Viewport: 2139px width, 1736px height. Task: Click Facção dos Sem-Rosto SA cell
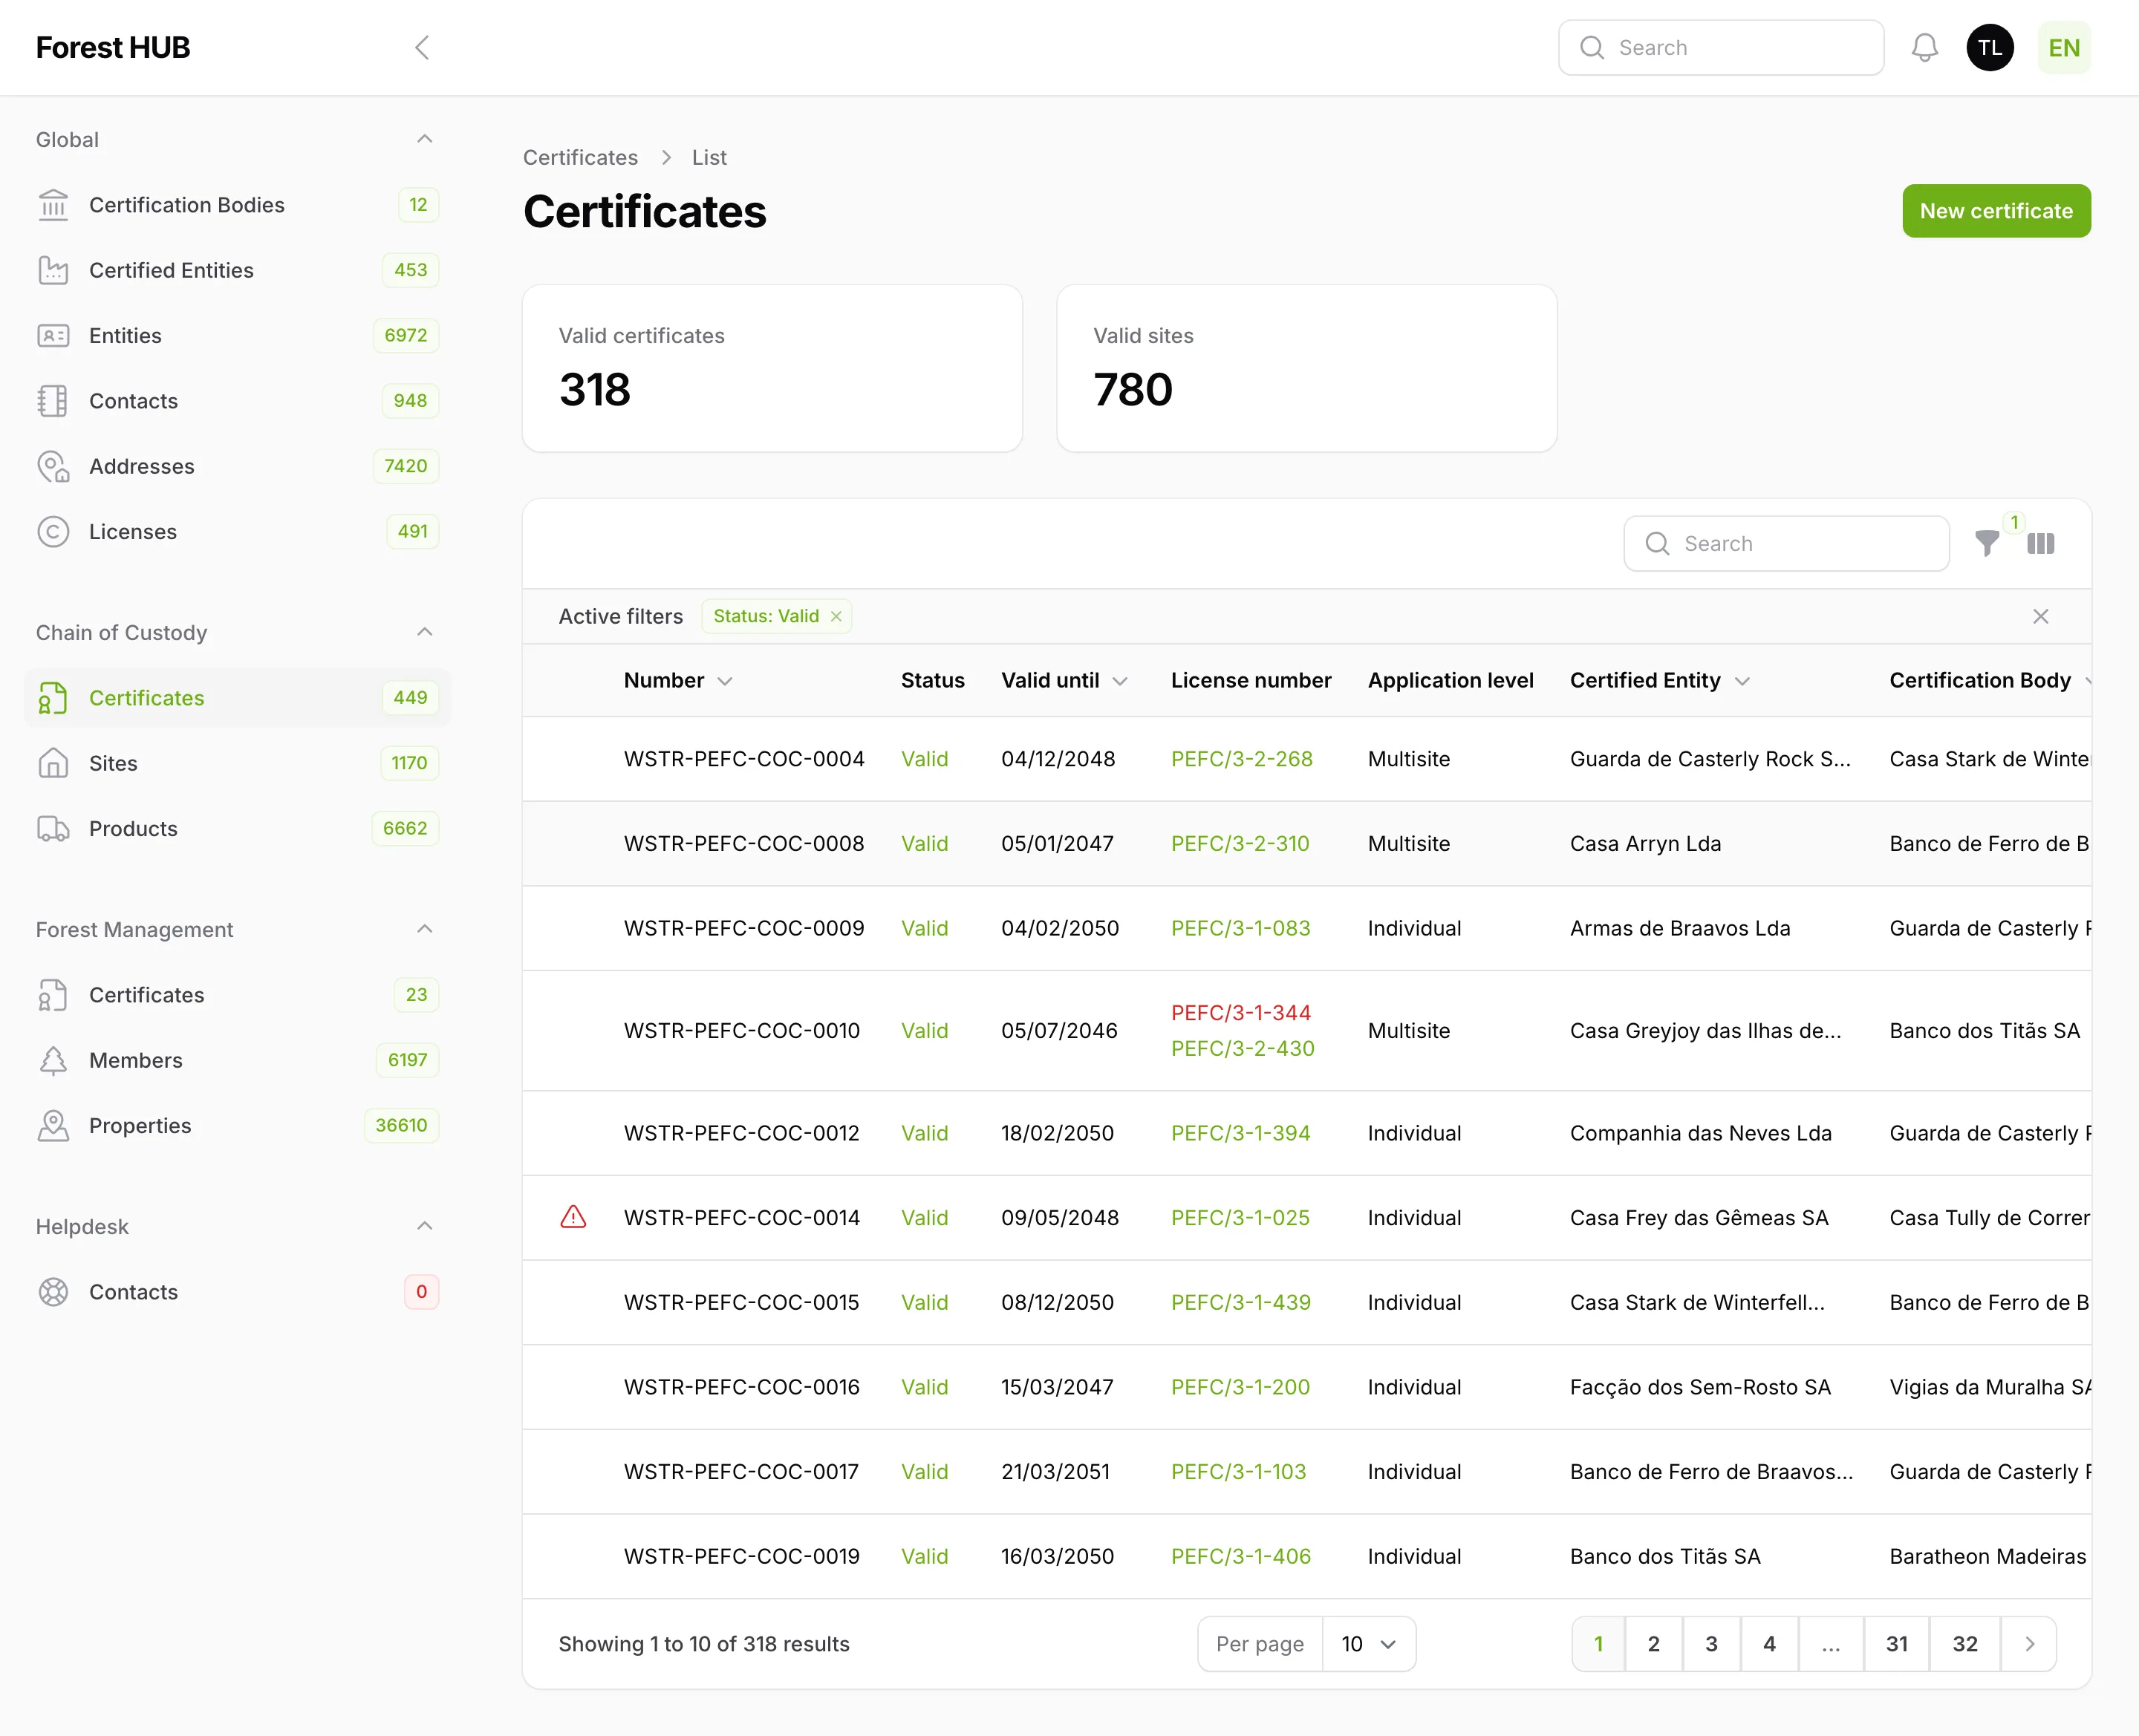(x=1700, y=1387)
